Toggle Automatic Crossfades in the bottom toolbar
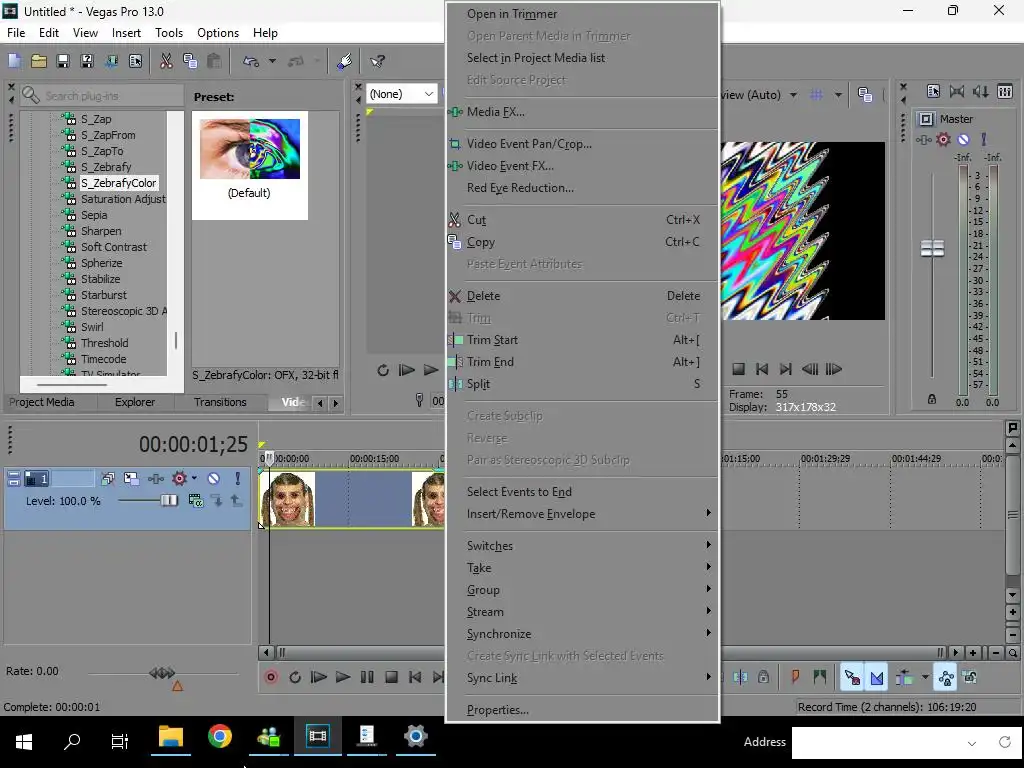The height and width of the screenshot is (768, 1024). click(876, 677)
